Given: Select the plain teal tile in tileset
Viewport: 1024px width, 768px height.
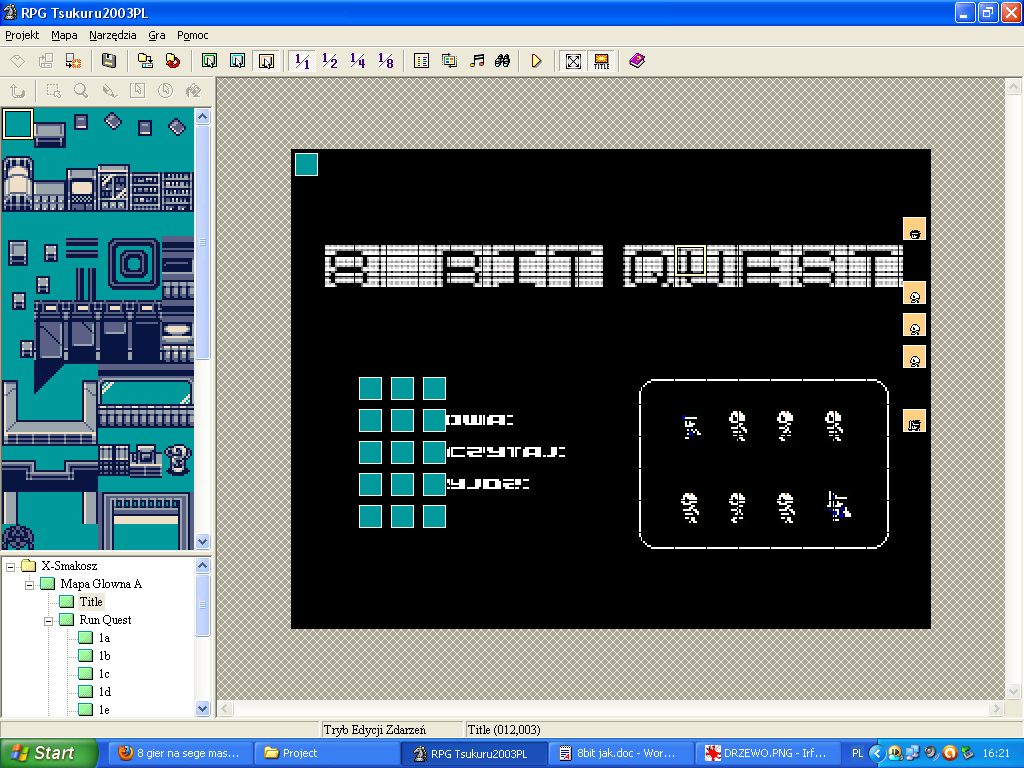Looking at the screenshot, I should click(18, 123).
